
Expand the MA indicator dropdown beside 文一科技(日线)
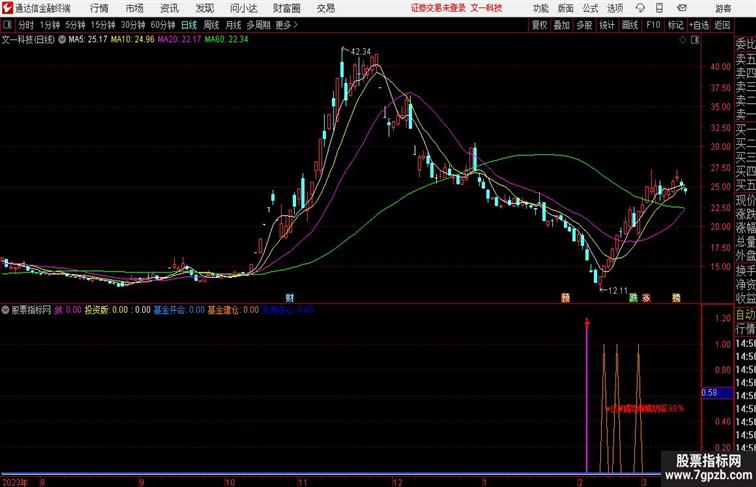62,40
